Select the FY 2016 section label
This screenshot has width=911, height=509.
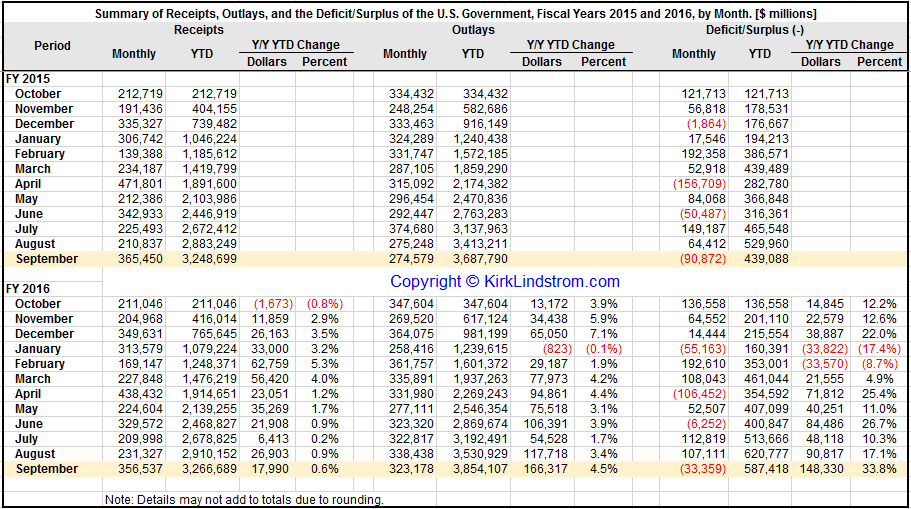coord(28,289)
